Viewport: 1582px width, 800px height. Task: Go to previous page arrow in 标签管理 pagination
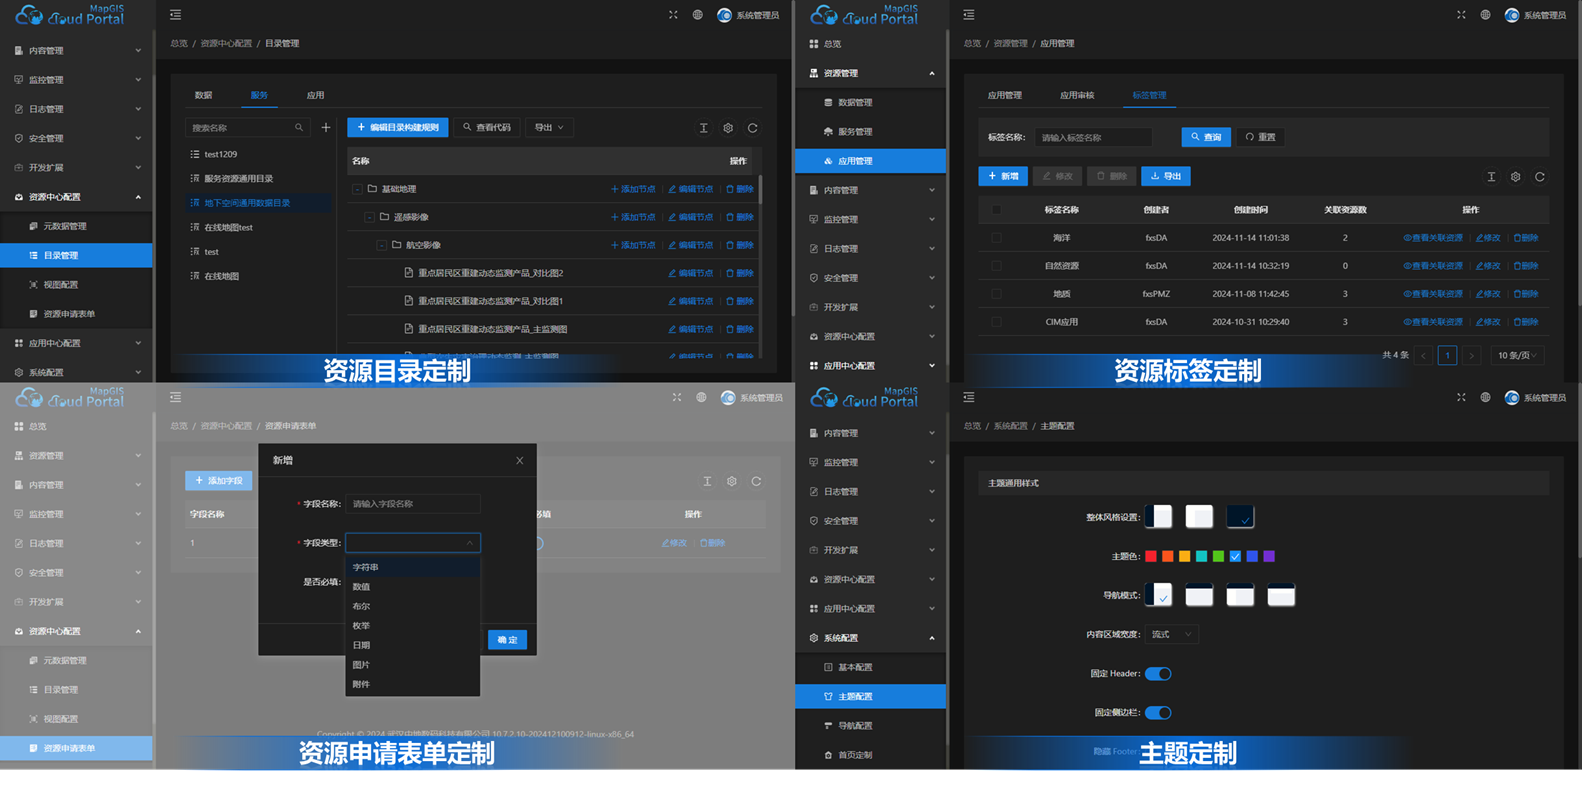click(x=1423, y=356)
